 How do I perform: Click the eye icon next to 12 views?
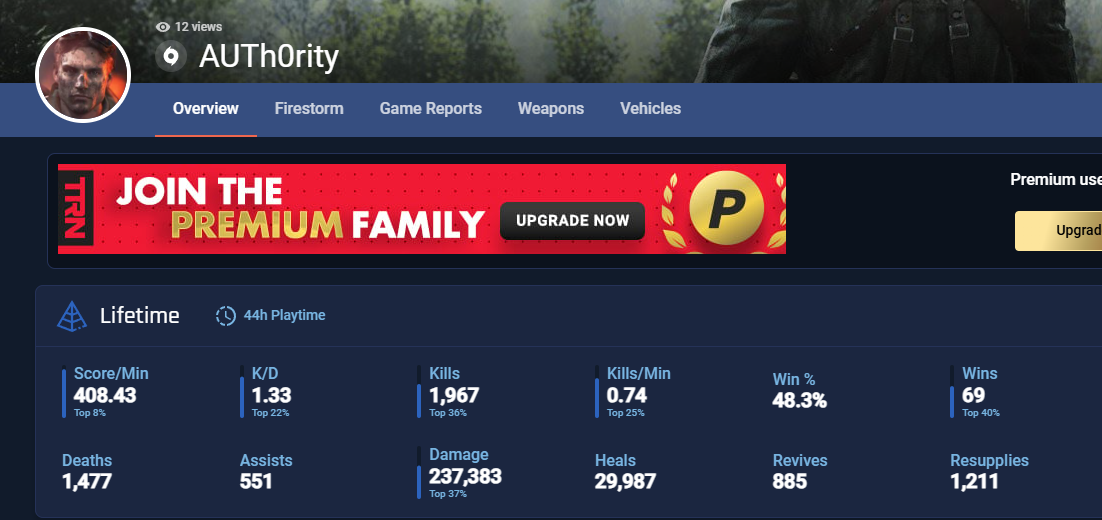(163, 27)
